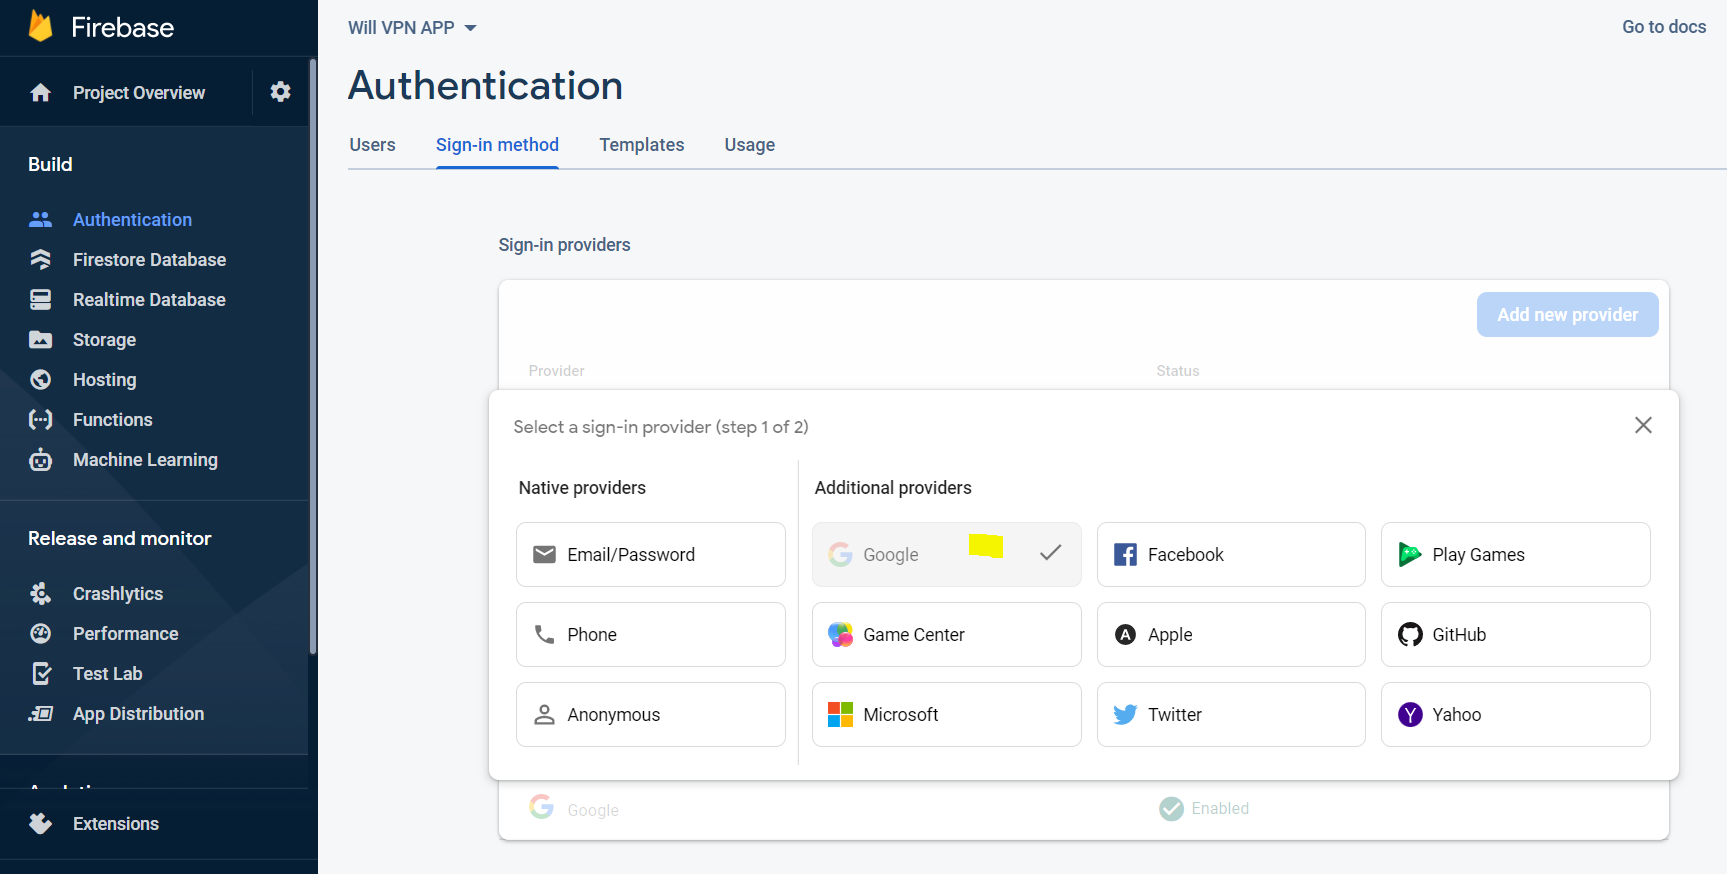This screenshot has width=1727, height=874.
Task: Click the Apple logo icon
Action: 1125,634
